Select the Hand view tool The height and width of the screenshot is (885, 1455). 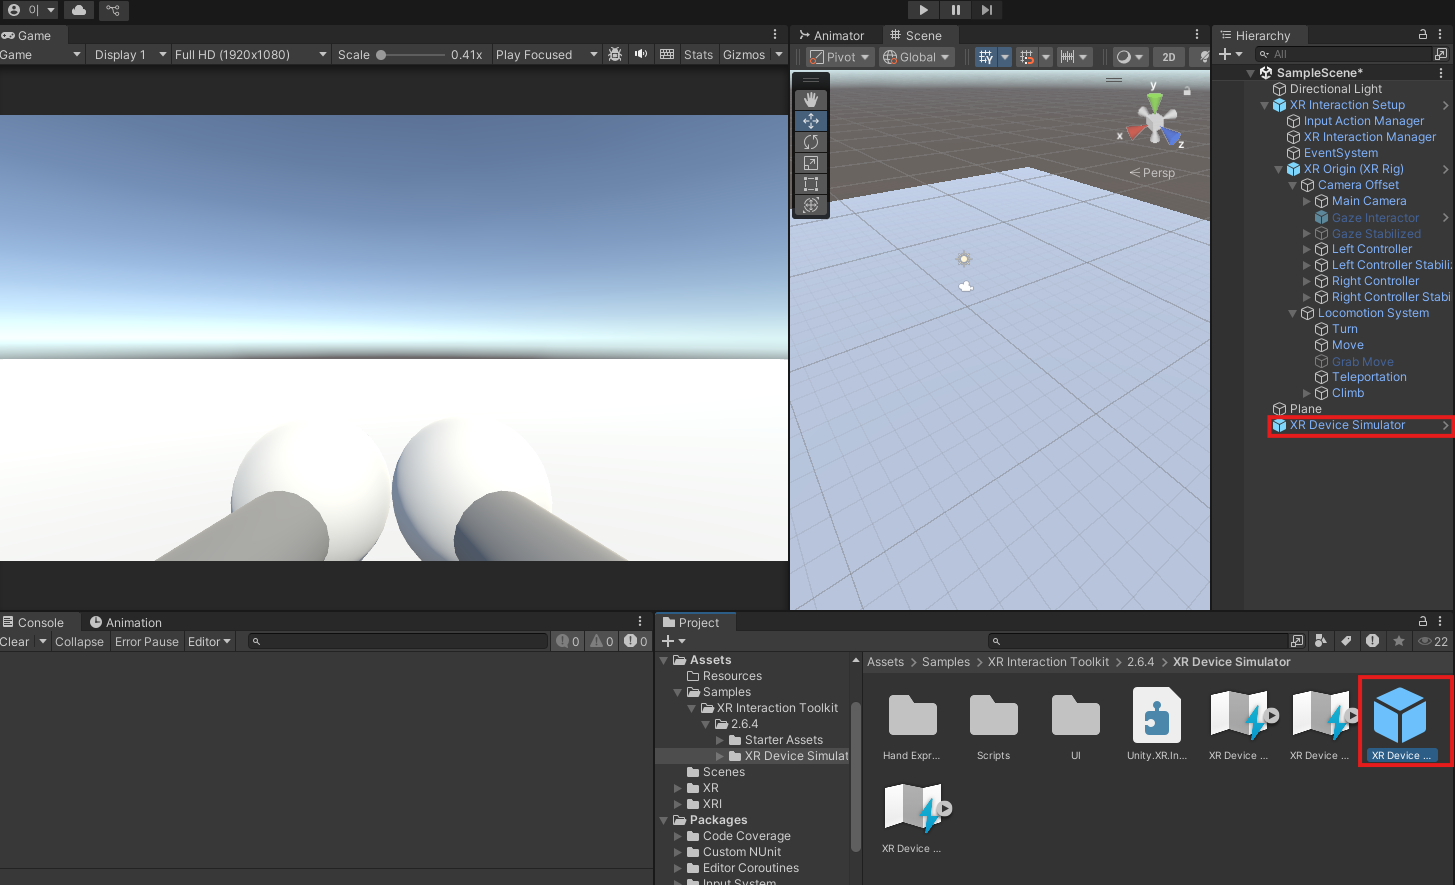tap(811, 100)
